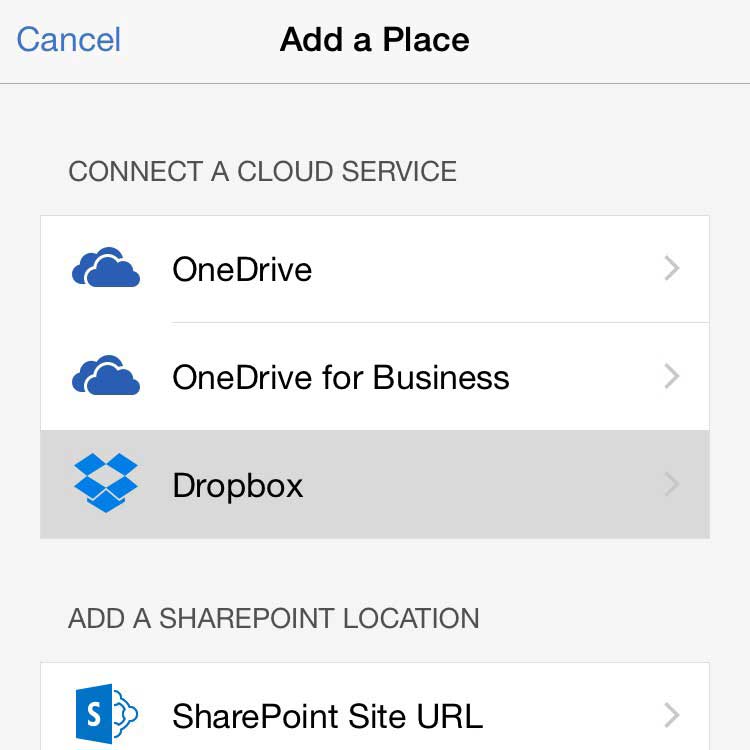Click the Add a Place title
Image resolution: width=750 pixels, height=750 pixels.
tap(375, 39)
